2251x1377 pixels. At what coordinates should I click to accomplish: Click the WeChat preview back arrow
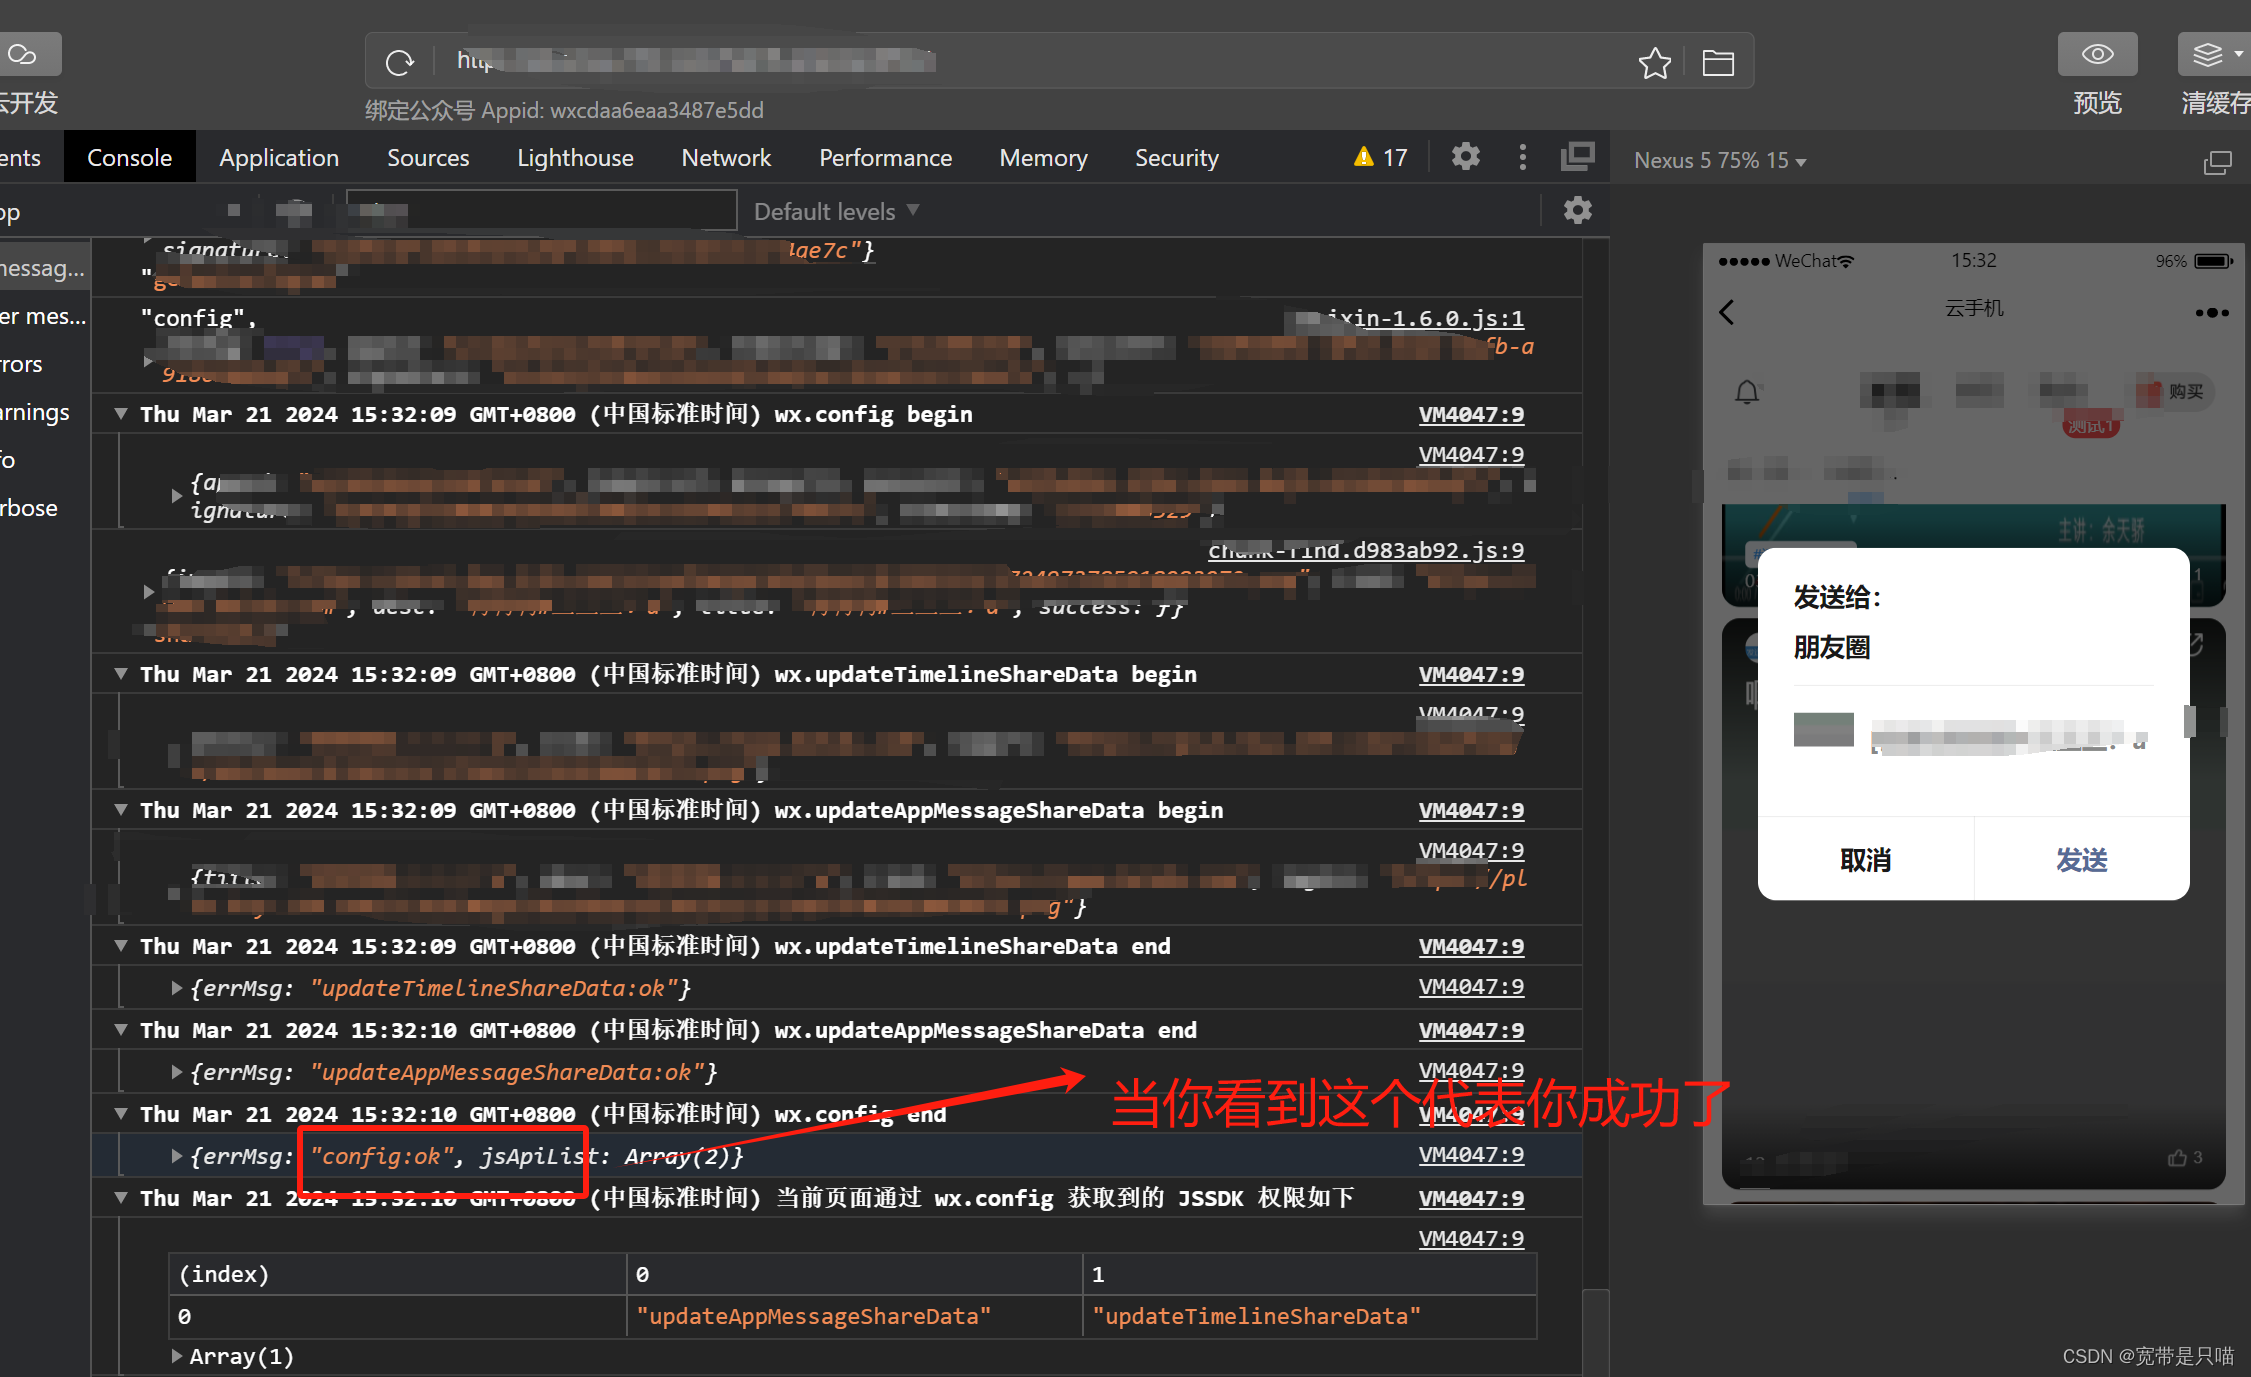click(x=1728, y=310)
